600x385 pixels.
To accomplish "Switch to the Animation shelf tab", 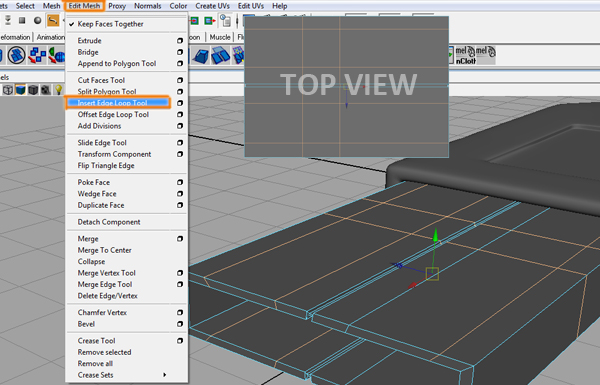I will (x=51, y=37).
